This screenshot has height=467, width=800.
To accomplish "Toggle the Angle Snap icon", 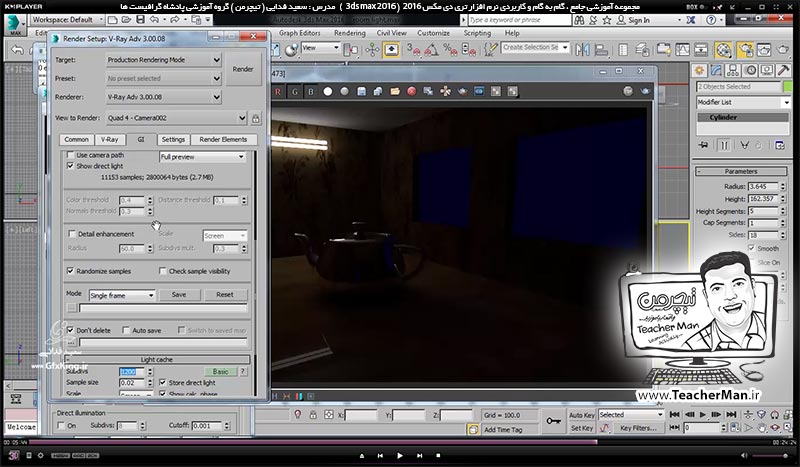I will pos(432,50).
